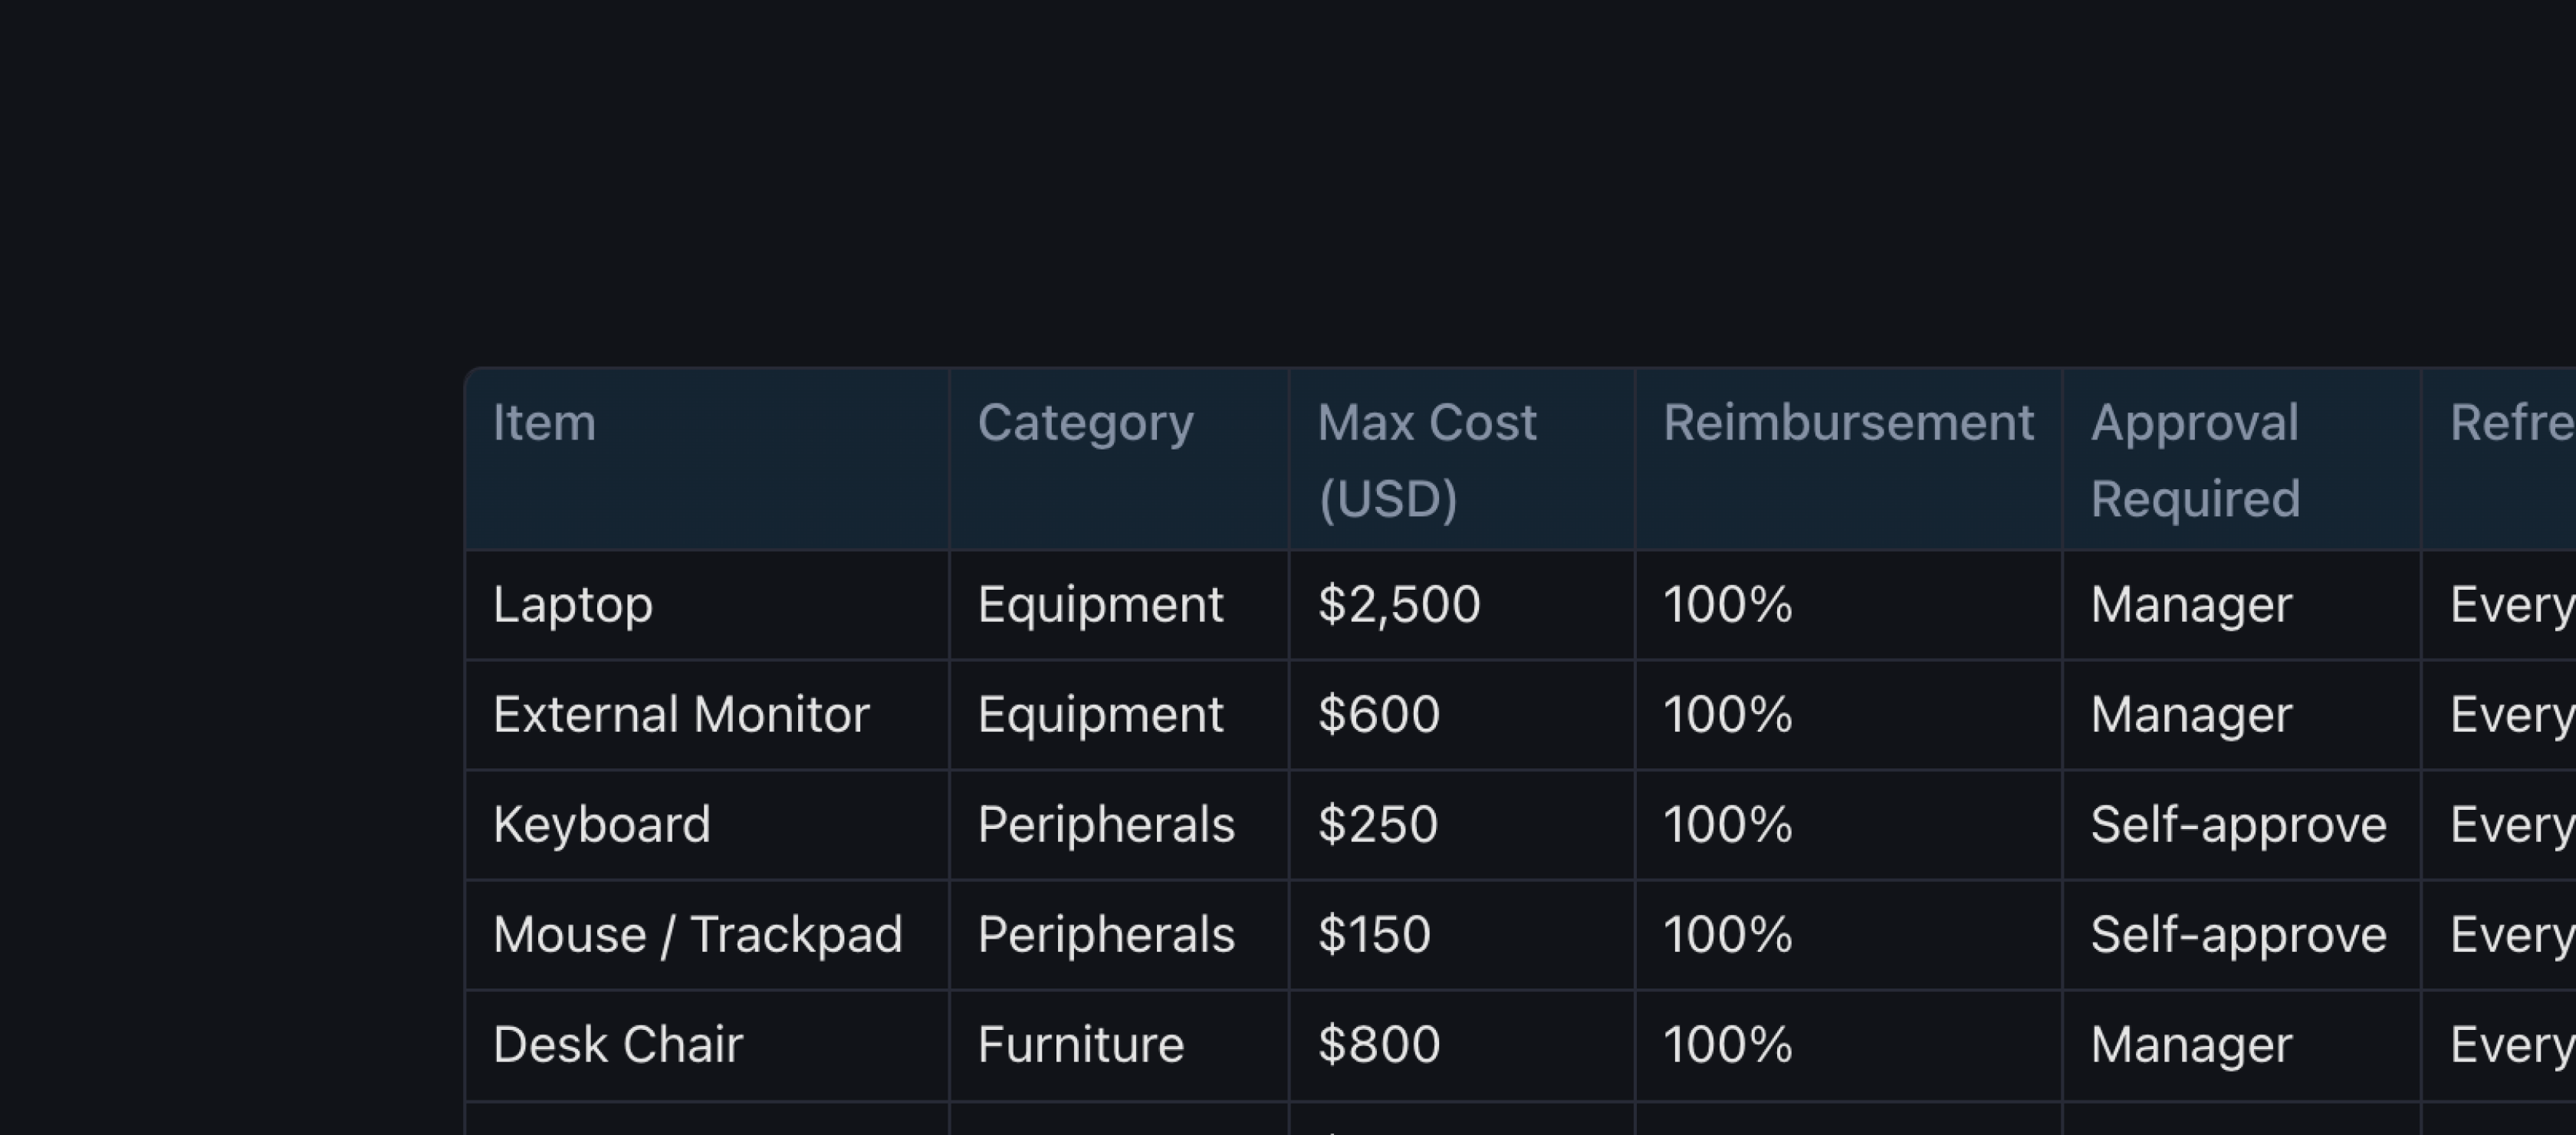Screen dimensions: 2576x1135
Task: Select Manager in the Desk Chair row
Action: (2191, 1045)
